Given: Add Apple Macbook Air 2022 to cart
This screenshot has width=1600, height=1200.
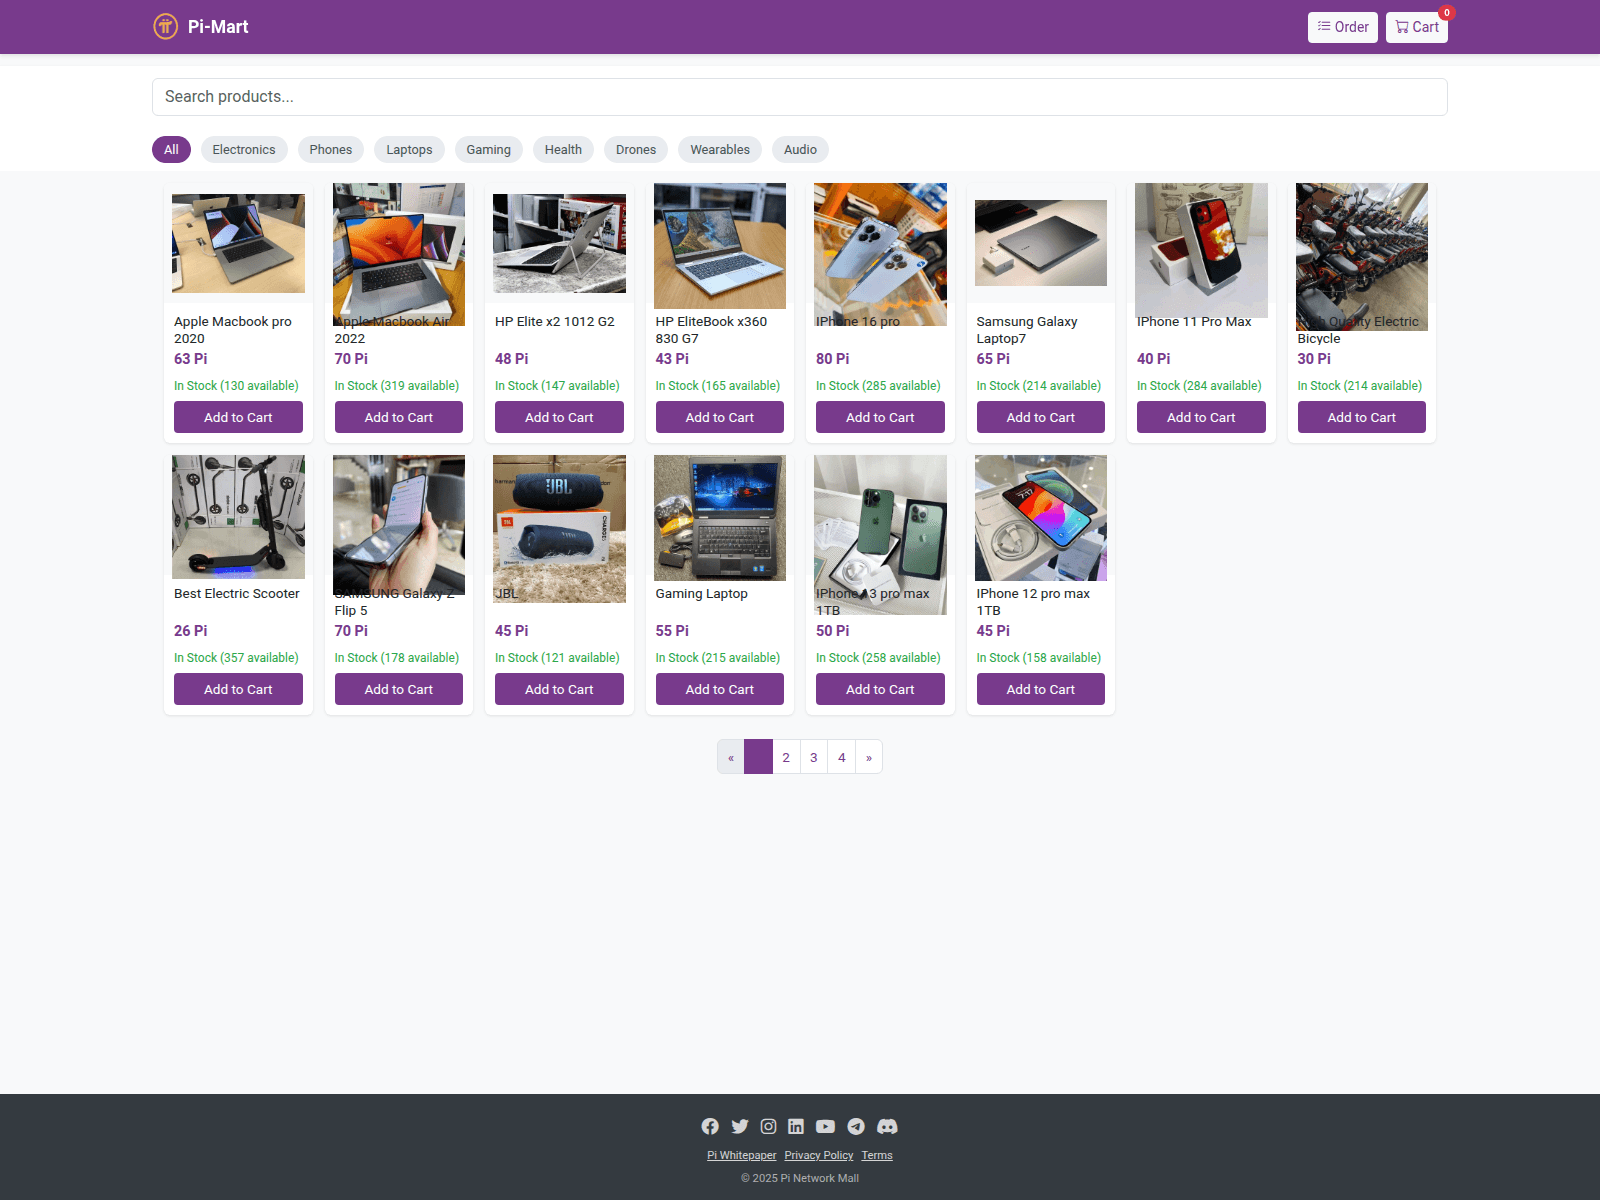Looking at the screenshot, I should coord(399,417).
